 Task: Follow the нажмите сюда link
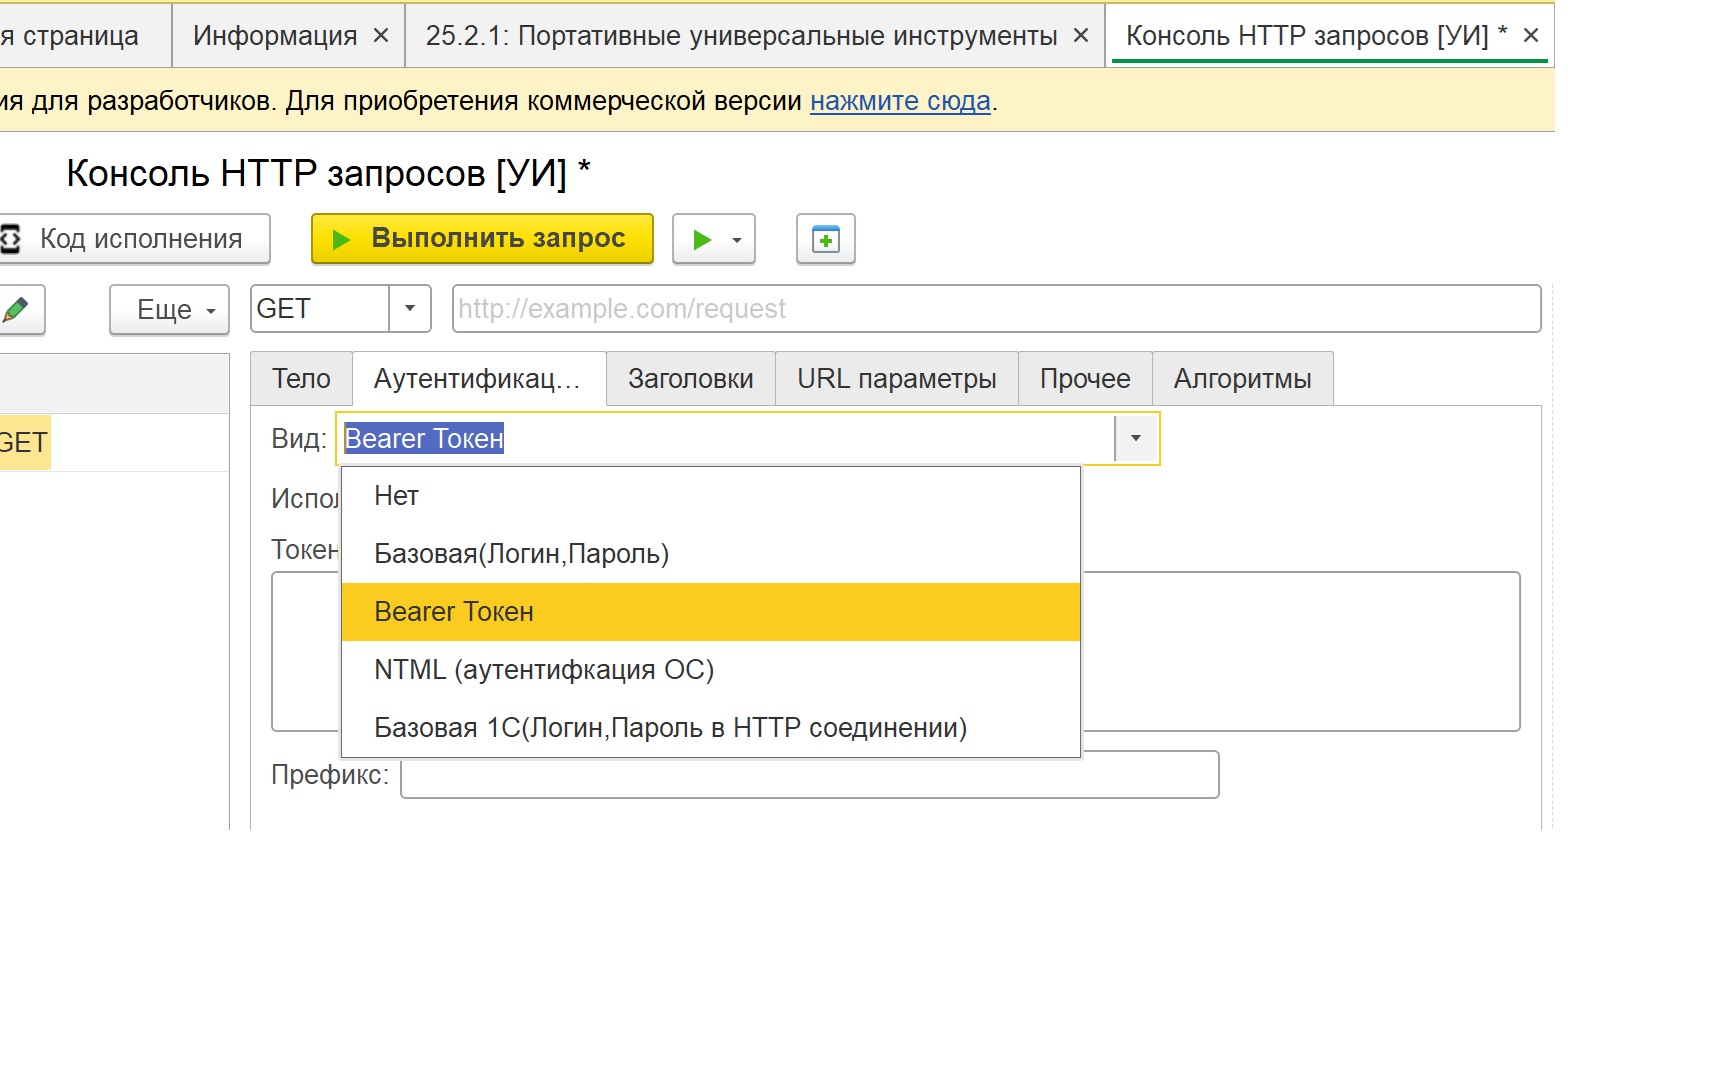[900, 101]
